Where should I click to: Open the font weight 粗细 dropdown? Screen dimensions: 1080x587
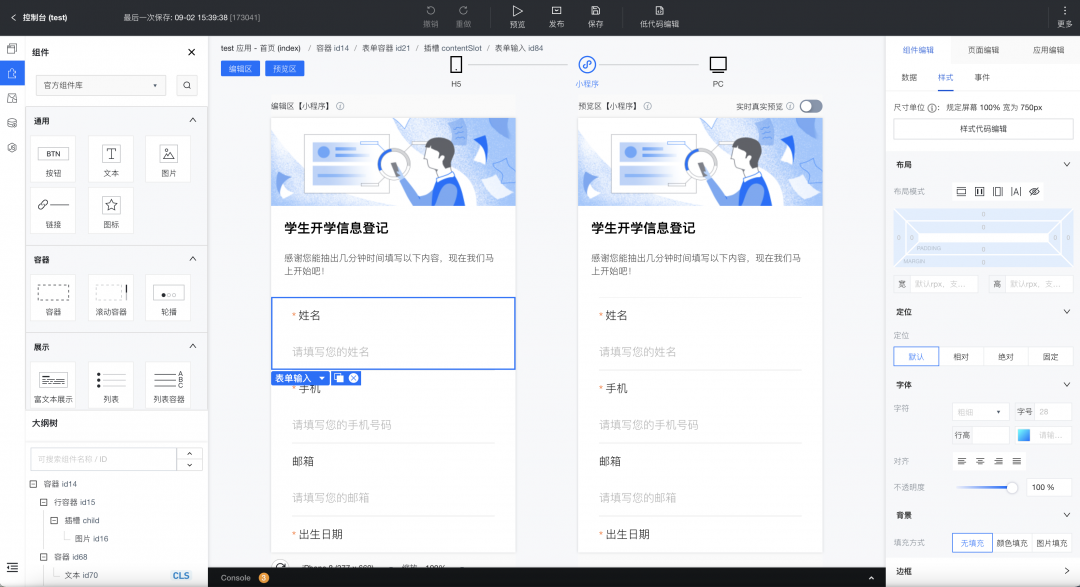pos(981,412)
